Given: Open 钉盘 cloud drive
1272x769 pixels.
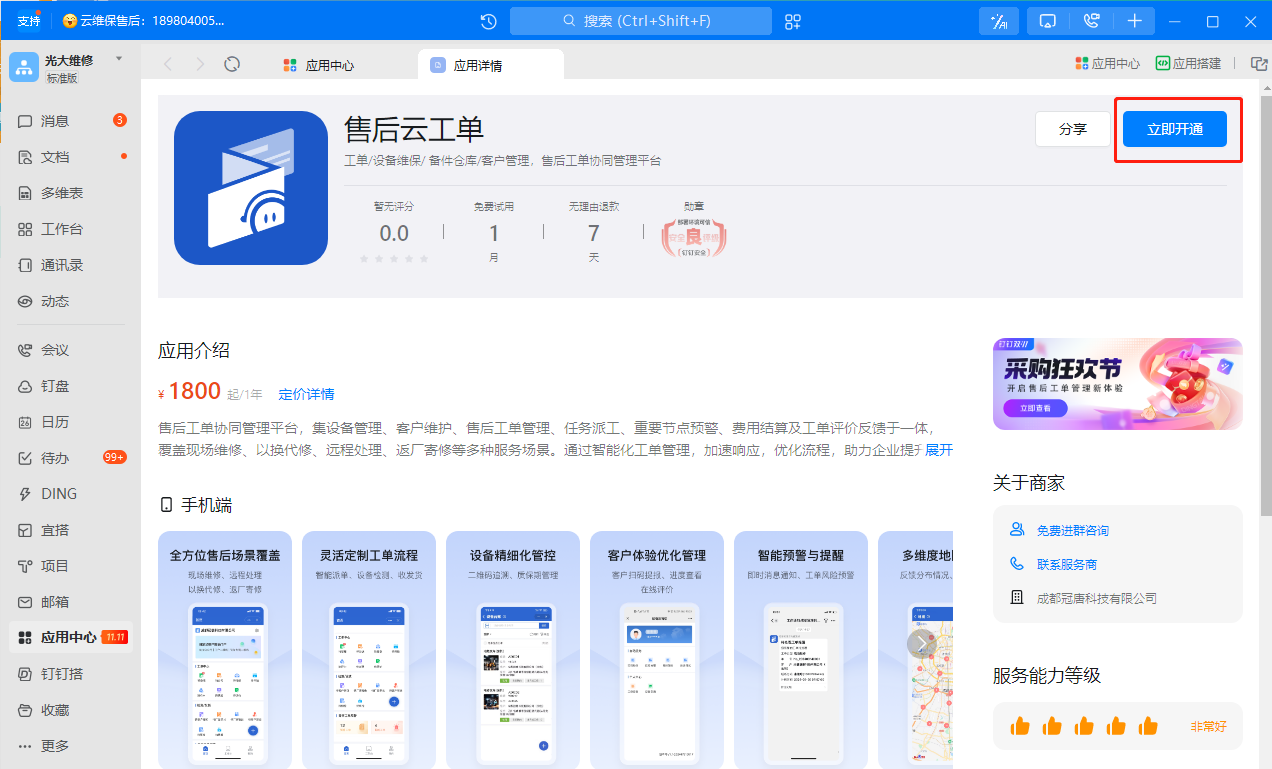Looking at the screenshot, I should click(x=70, y=386).
